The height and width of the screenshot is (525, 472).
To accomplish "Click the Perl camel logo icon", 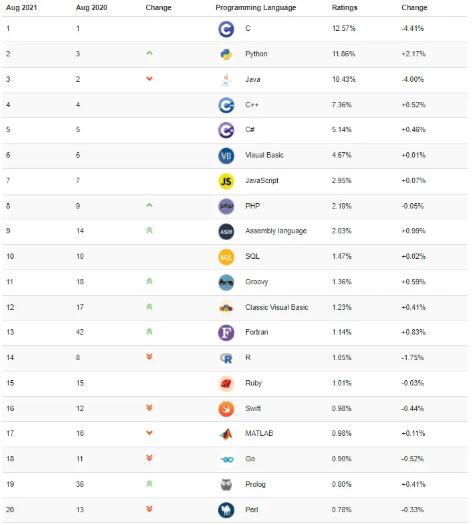I will [226, 510].
